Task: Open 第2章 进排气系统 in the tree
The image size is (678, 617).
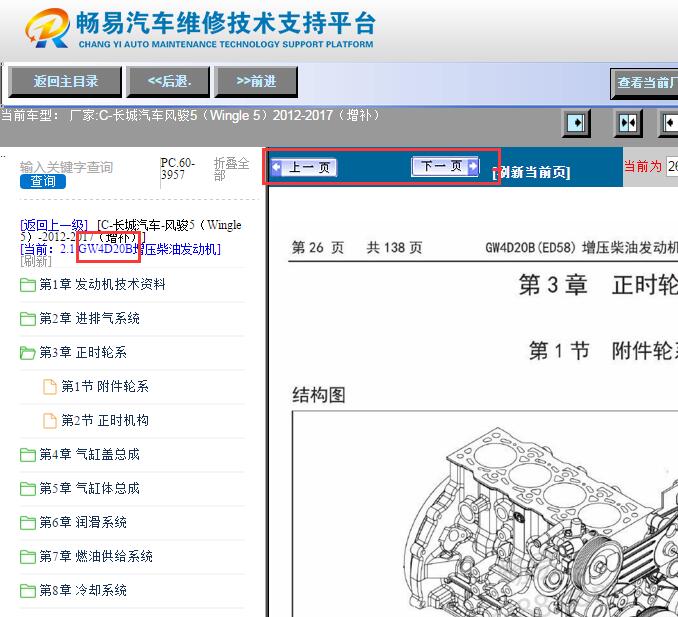Action: click(x=89, y=319)
